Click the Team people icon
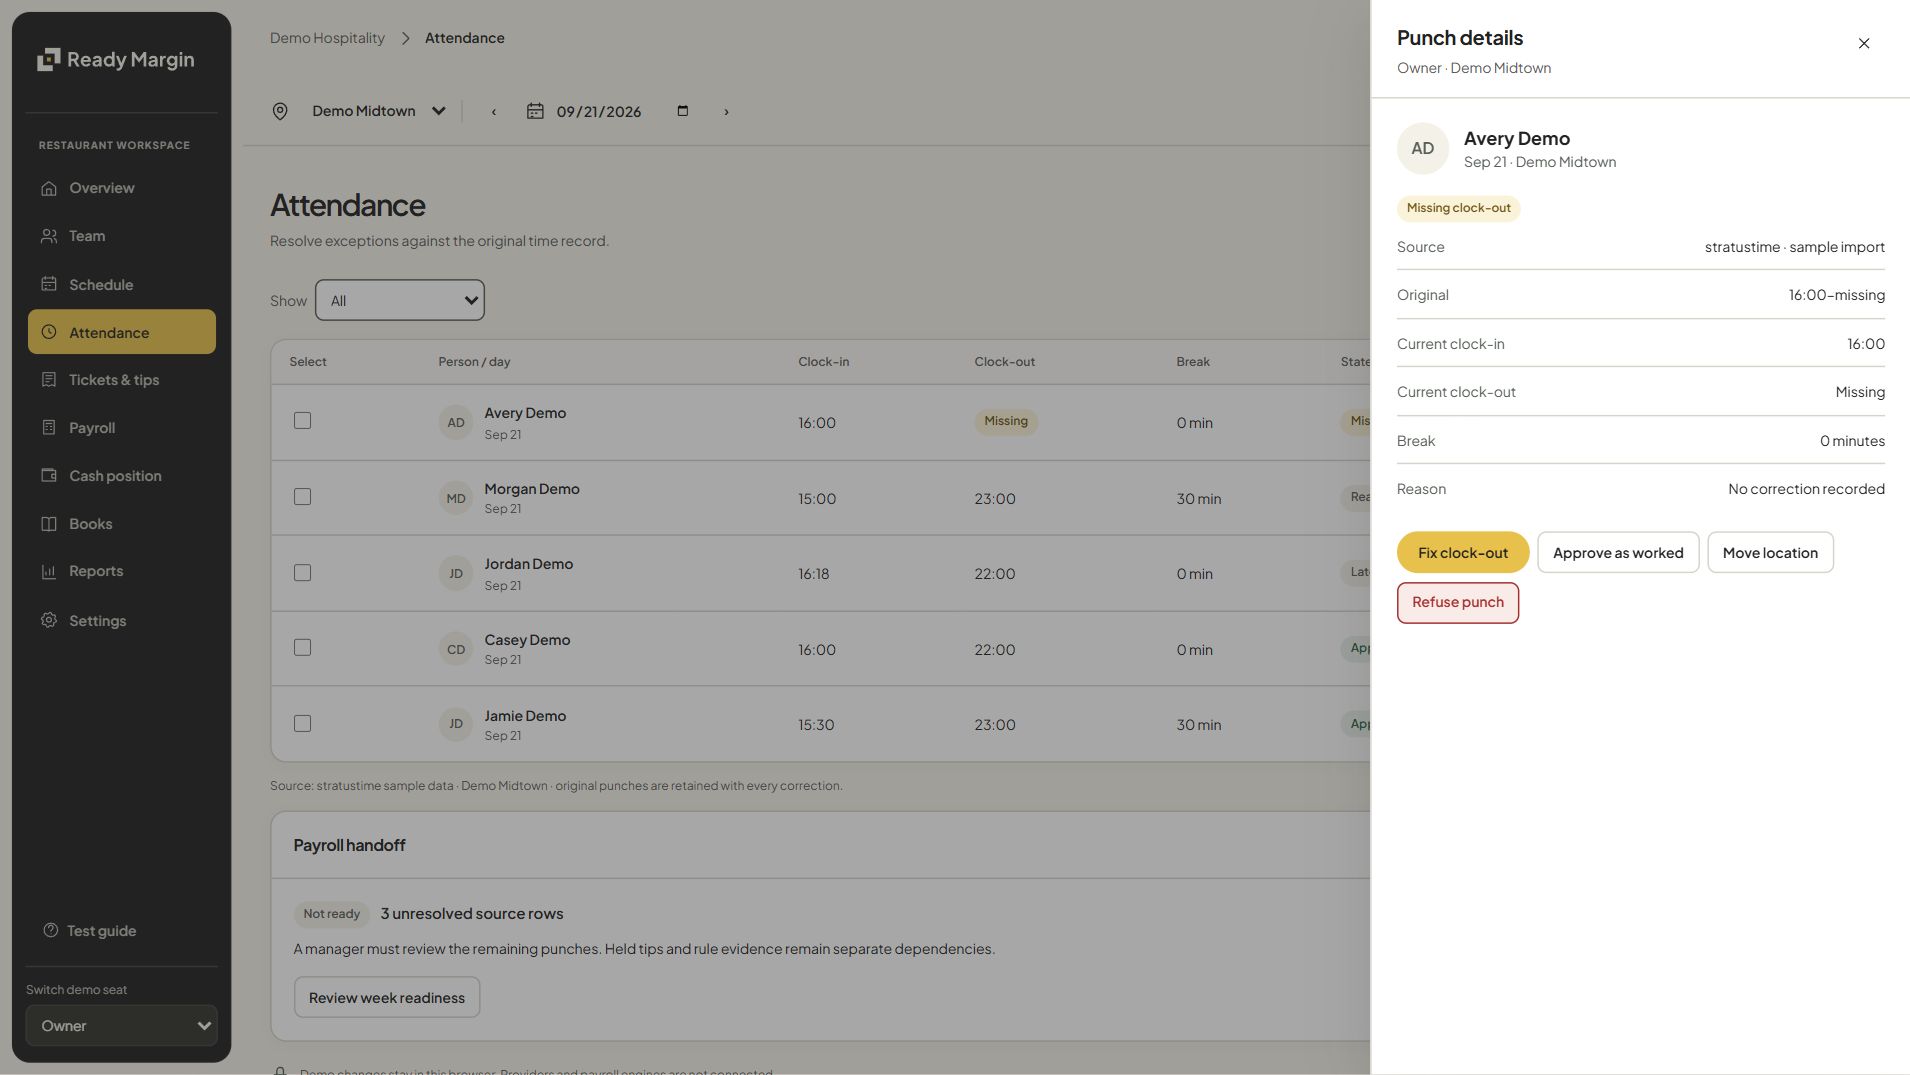Image resolution: width=1910 pixels, height=1075 pixels. [x=48, y=236]
